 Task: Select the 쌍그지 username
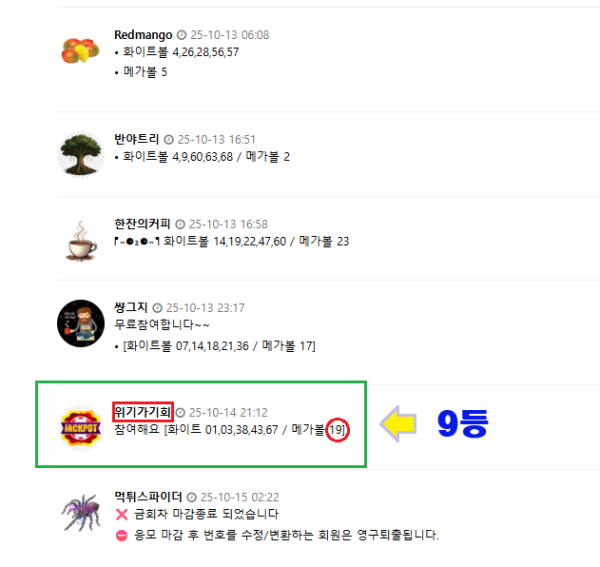point(131,307)
